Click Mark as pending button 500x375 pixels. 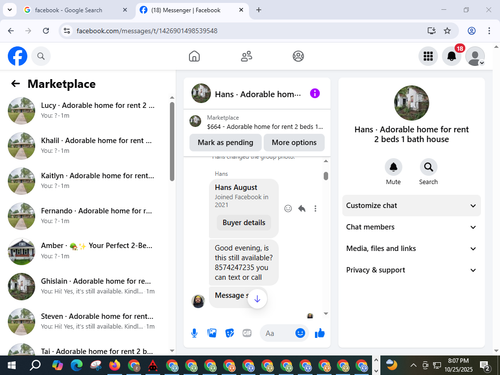pyautogui.click(x=225, y=142)
